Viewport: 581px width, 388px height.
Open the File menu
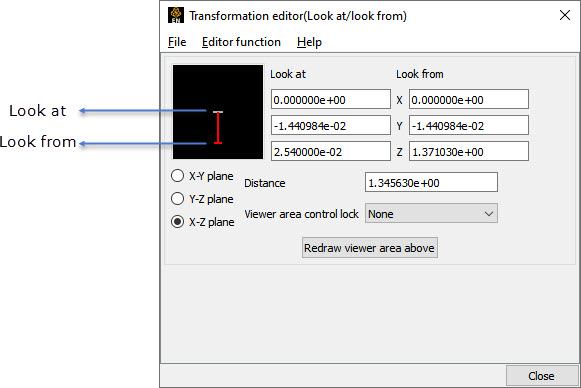177,42
